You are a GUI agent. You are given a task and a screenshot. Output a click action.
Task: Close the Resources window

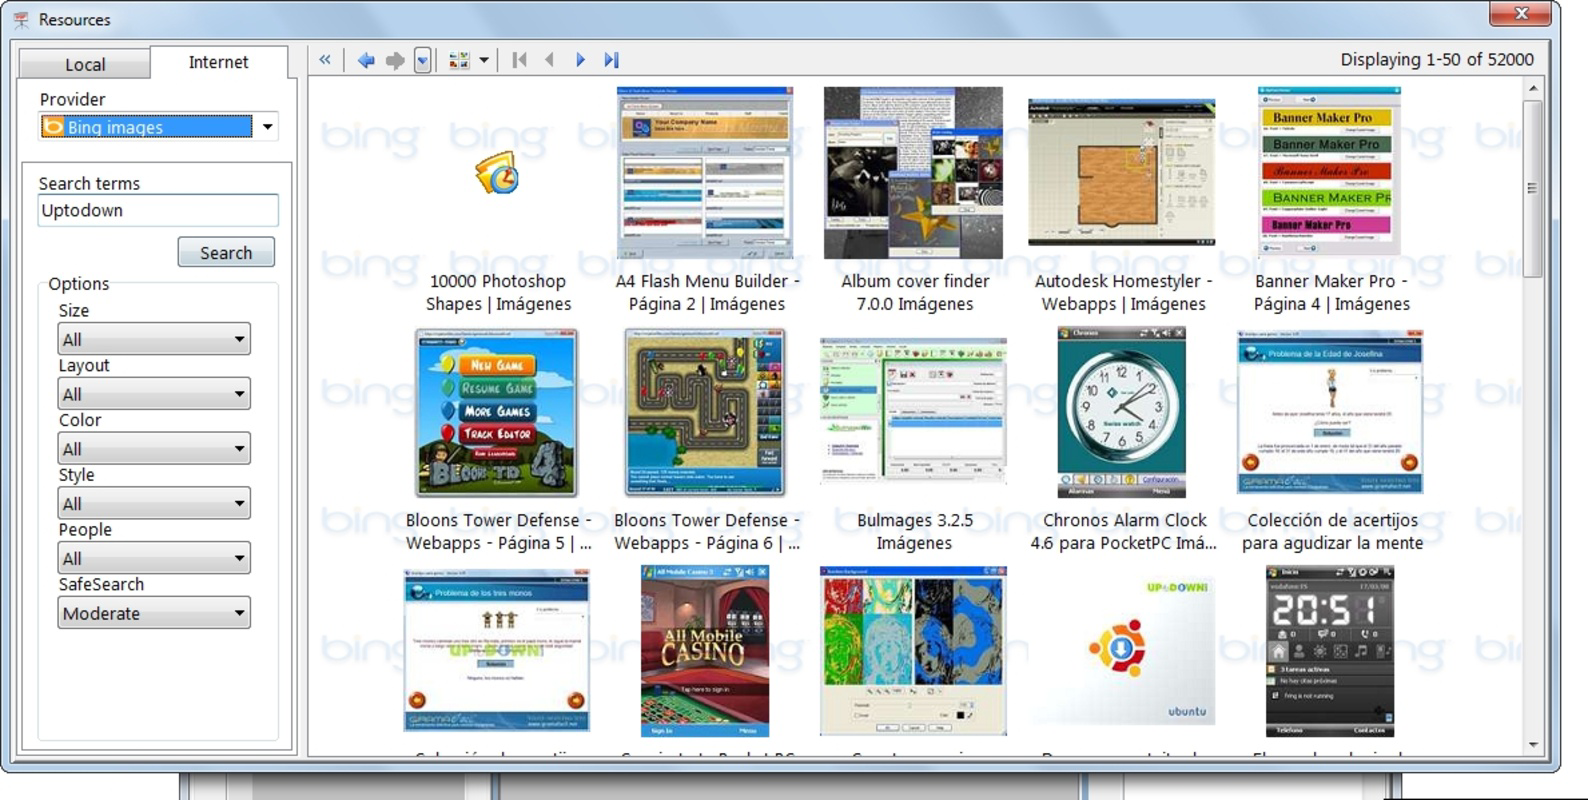(x=1521, y=13)
